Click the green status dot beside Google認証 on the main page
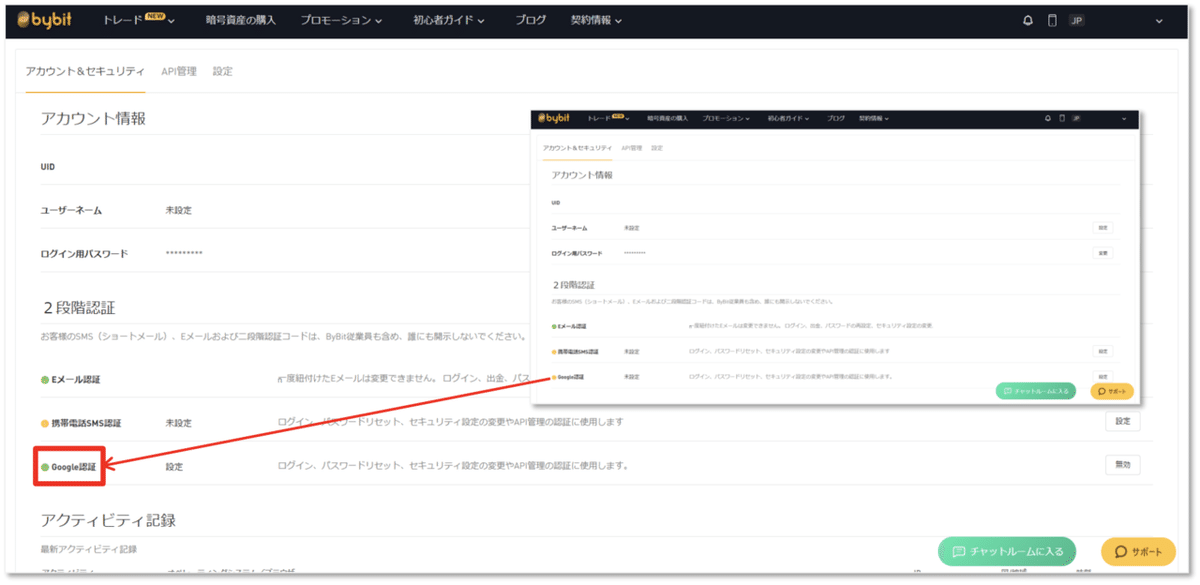 click(x=44, y=466)
